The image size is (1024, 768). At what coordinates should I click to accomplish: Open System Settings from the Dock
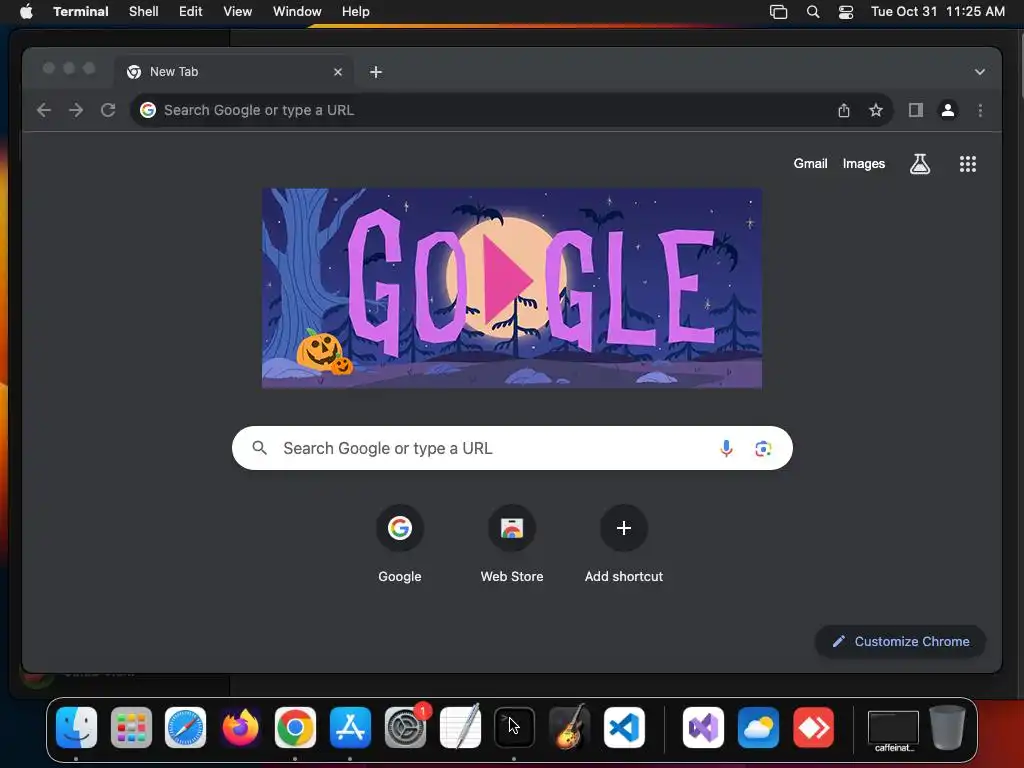click(x=405, y=728)
